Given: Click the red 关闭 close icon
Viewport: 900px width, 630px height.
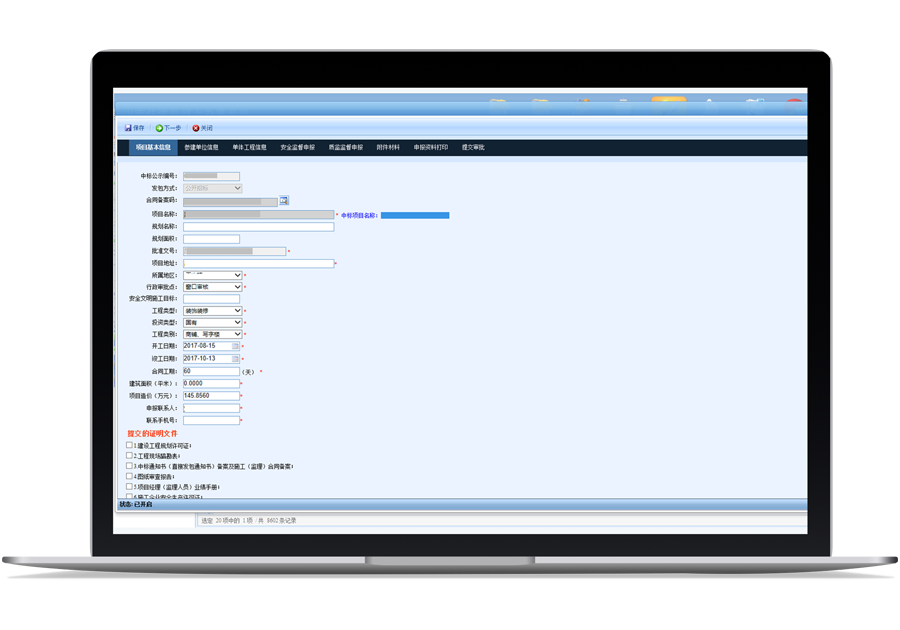Looking at the screenshot, I should click(x=196, y=128).
